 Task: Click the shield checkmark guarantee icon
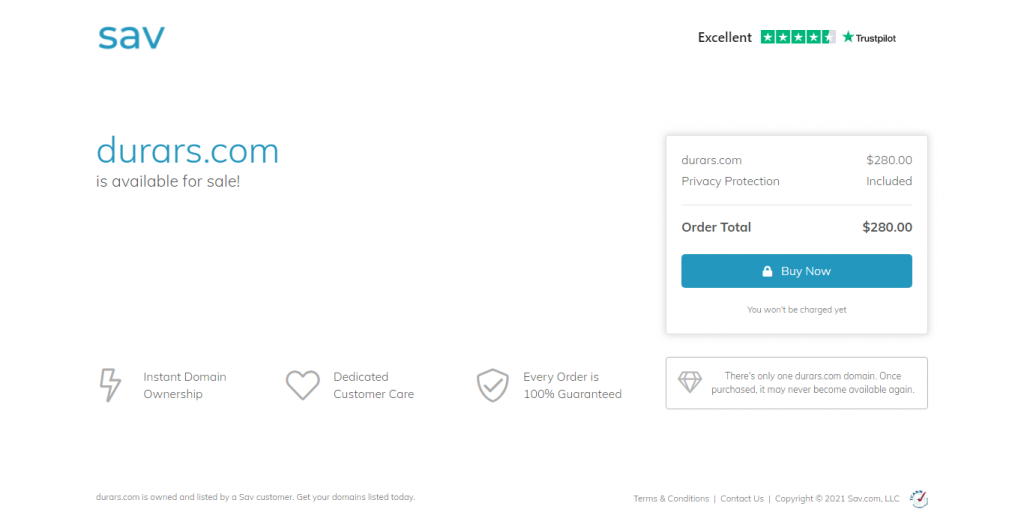point(492,385)
